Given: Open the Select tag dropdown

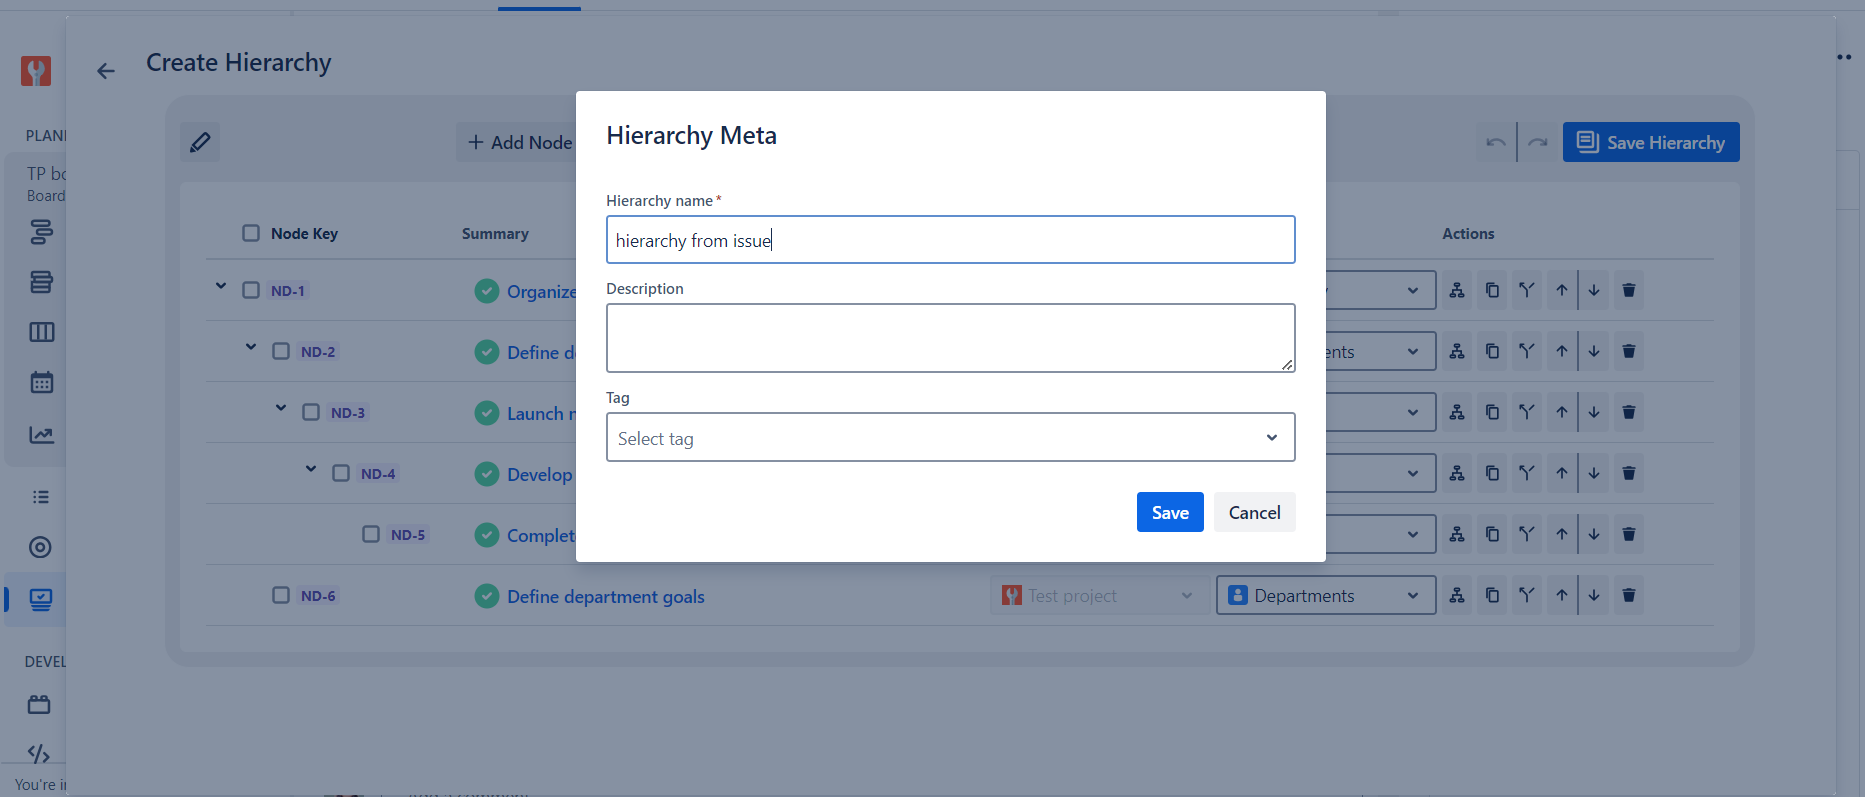Looking at the screenshot, I should point(950,438).
